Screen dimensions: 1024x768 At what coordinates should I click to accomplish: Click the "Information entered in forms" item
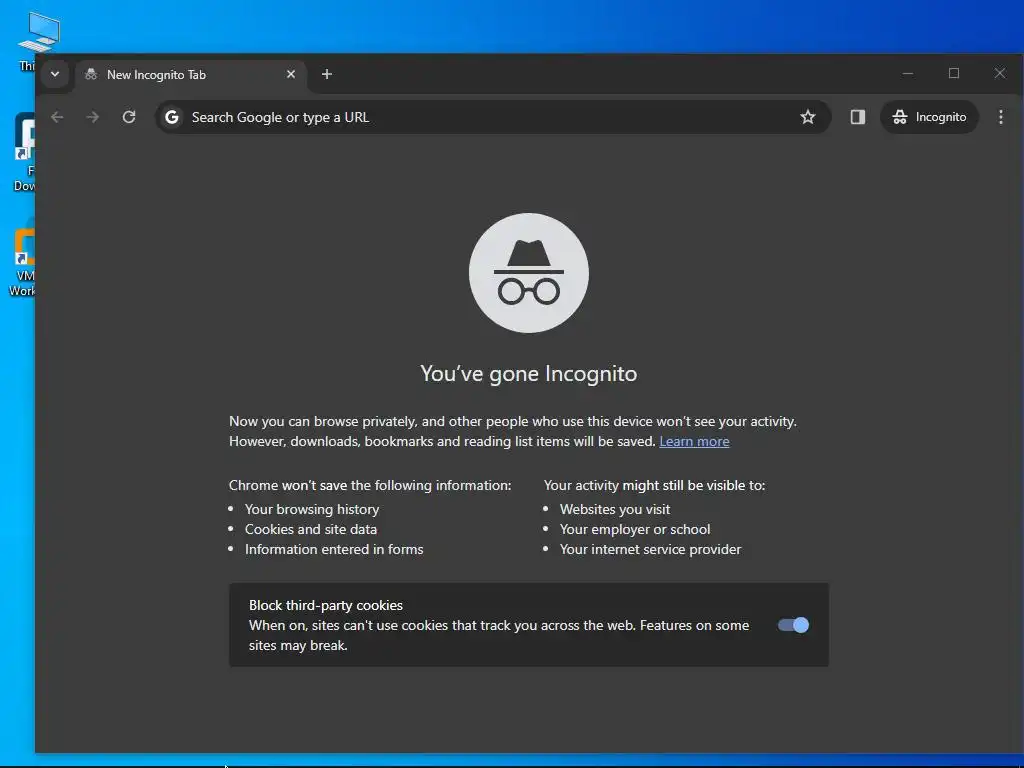334,549
